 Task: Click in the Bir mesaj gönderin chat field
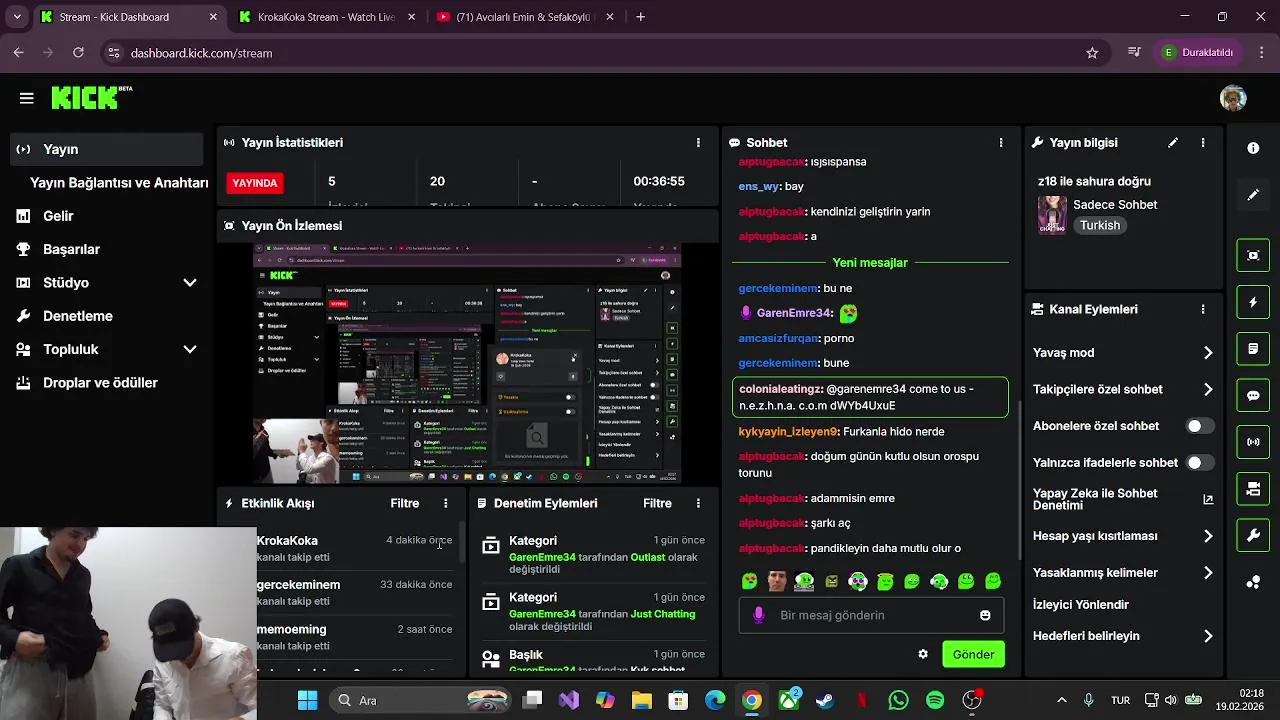pyautogui.click(x=870, y=616)
